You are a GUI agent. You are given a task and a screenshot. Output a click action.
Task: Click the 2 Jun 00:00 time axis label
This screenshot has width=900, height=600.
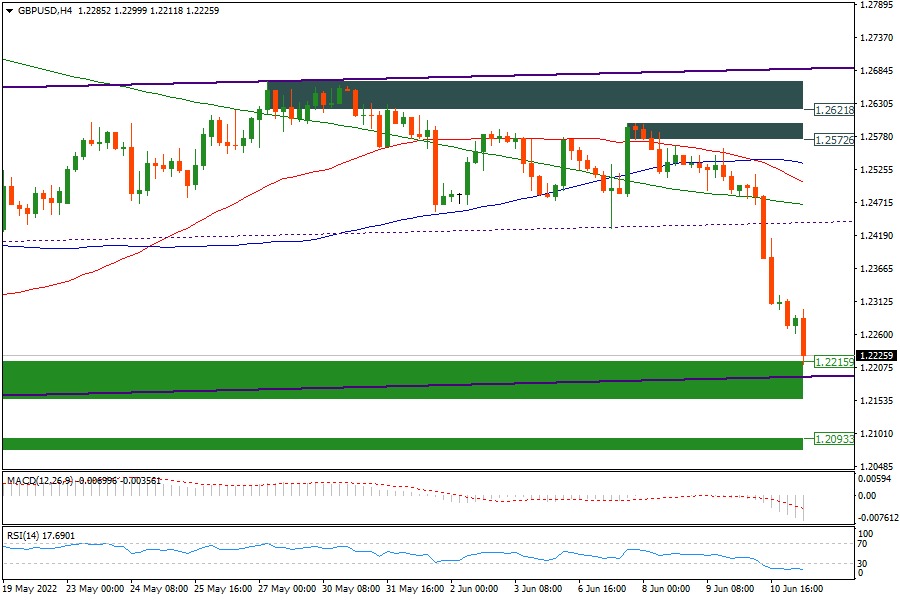click(x=476, y=590)
